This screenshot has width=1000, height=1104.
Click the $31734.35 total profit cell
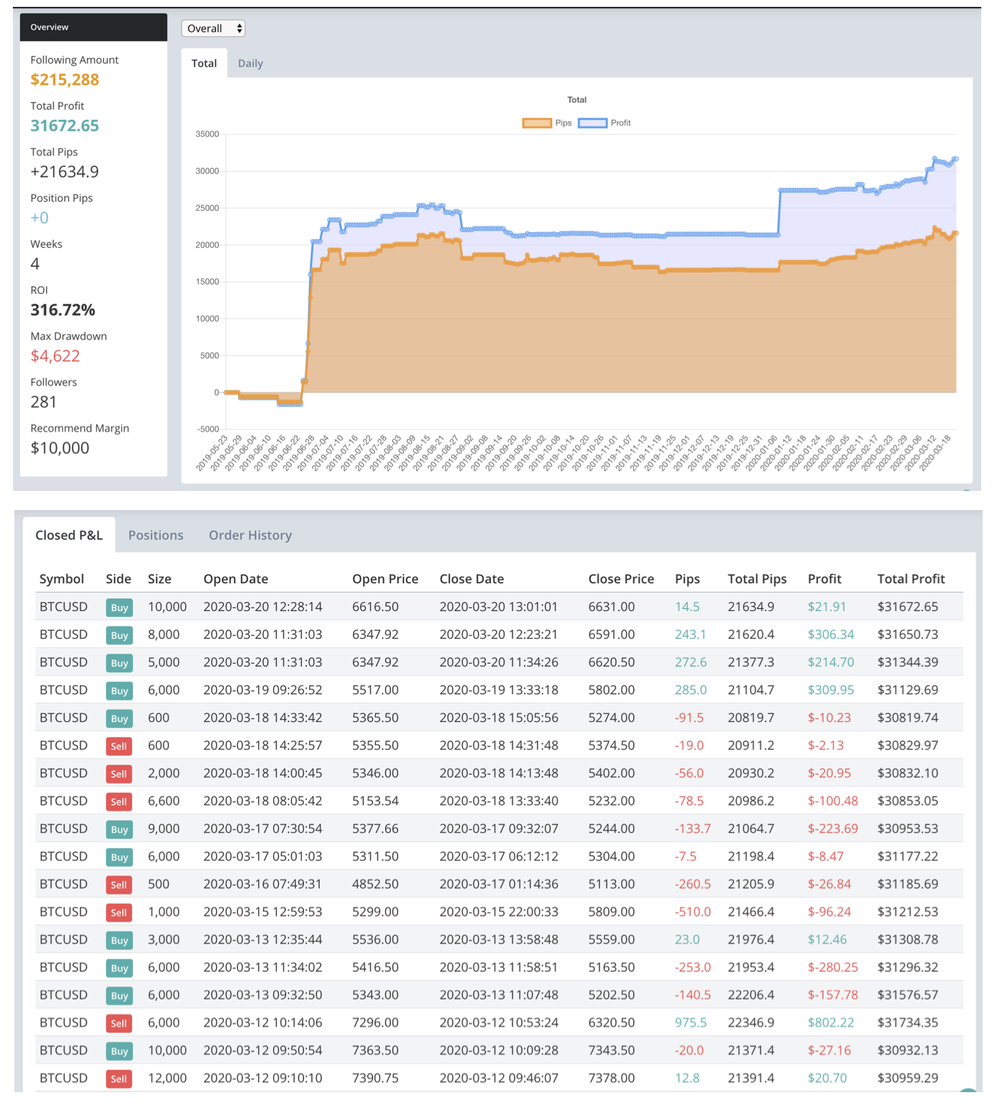click(908, 1022)
